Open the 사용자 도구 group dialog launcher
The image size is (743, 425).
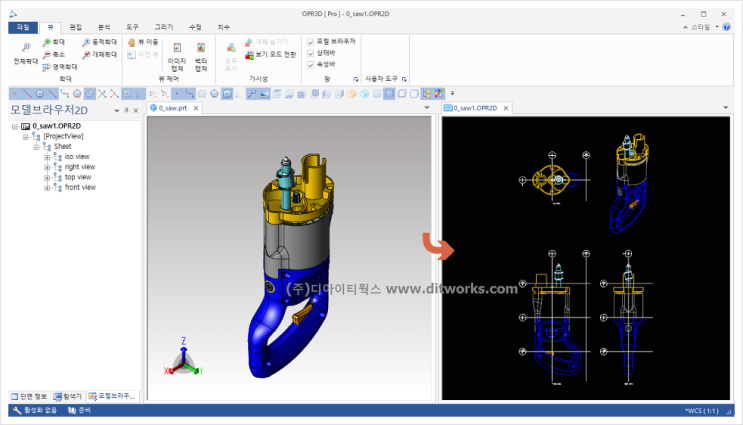[x=404, y=79]
